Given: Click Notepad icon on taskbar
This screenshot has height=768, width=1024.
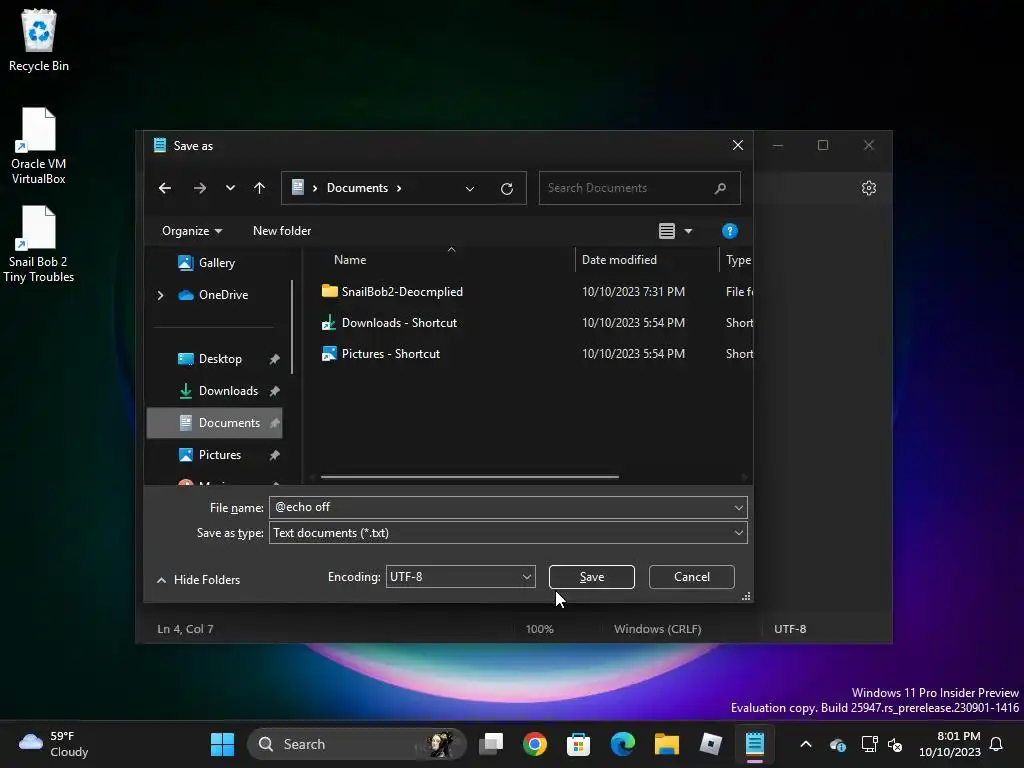Looking at the screenshot, I should pos(755,744).
